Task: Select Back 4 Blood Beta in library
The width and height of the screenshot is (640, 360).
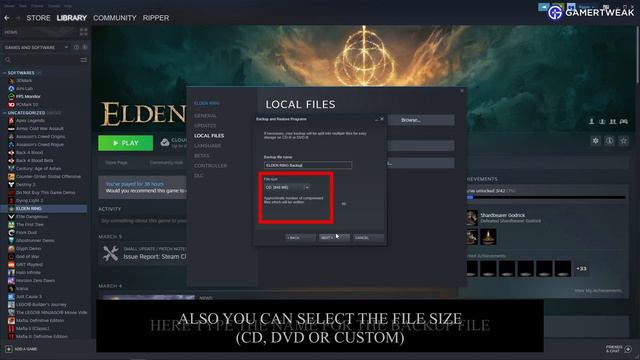Action: click(x=35, y=160)
